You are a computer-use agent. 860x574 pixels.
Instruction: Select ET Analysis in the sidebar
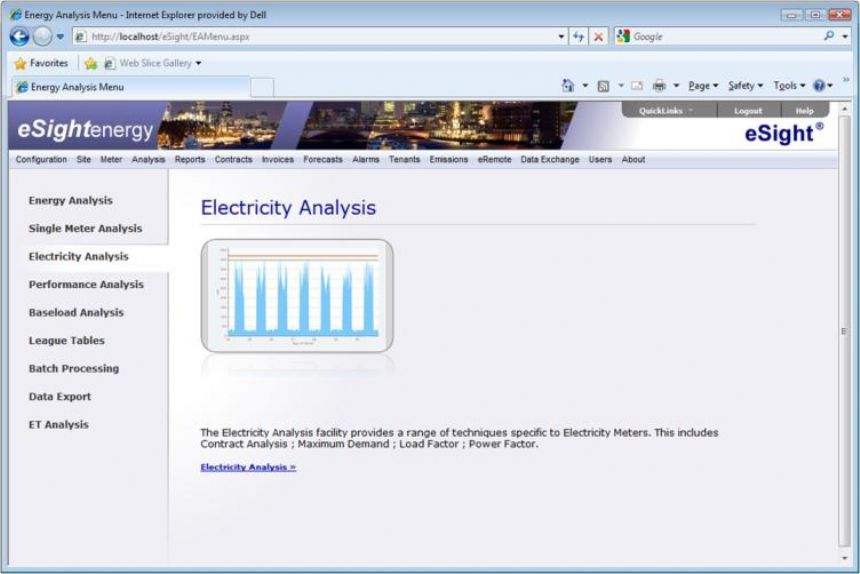click(58, 424)
